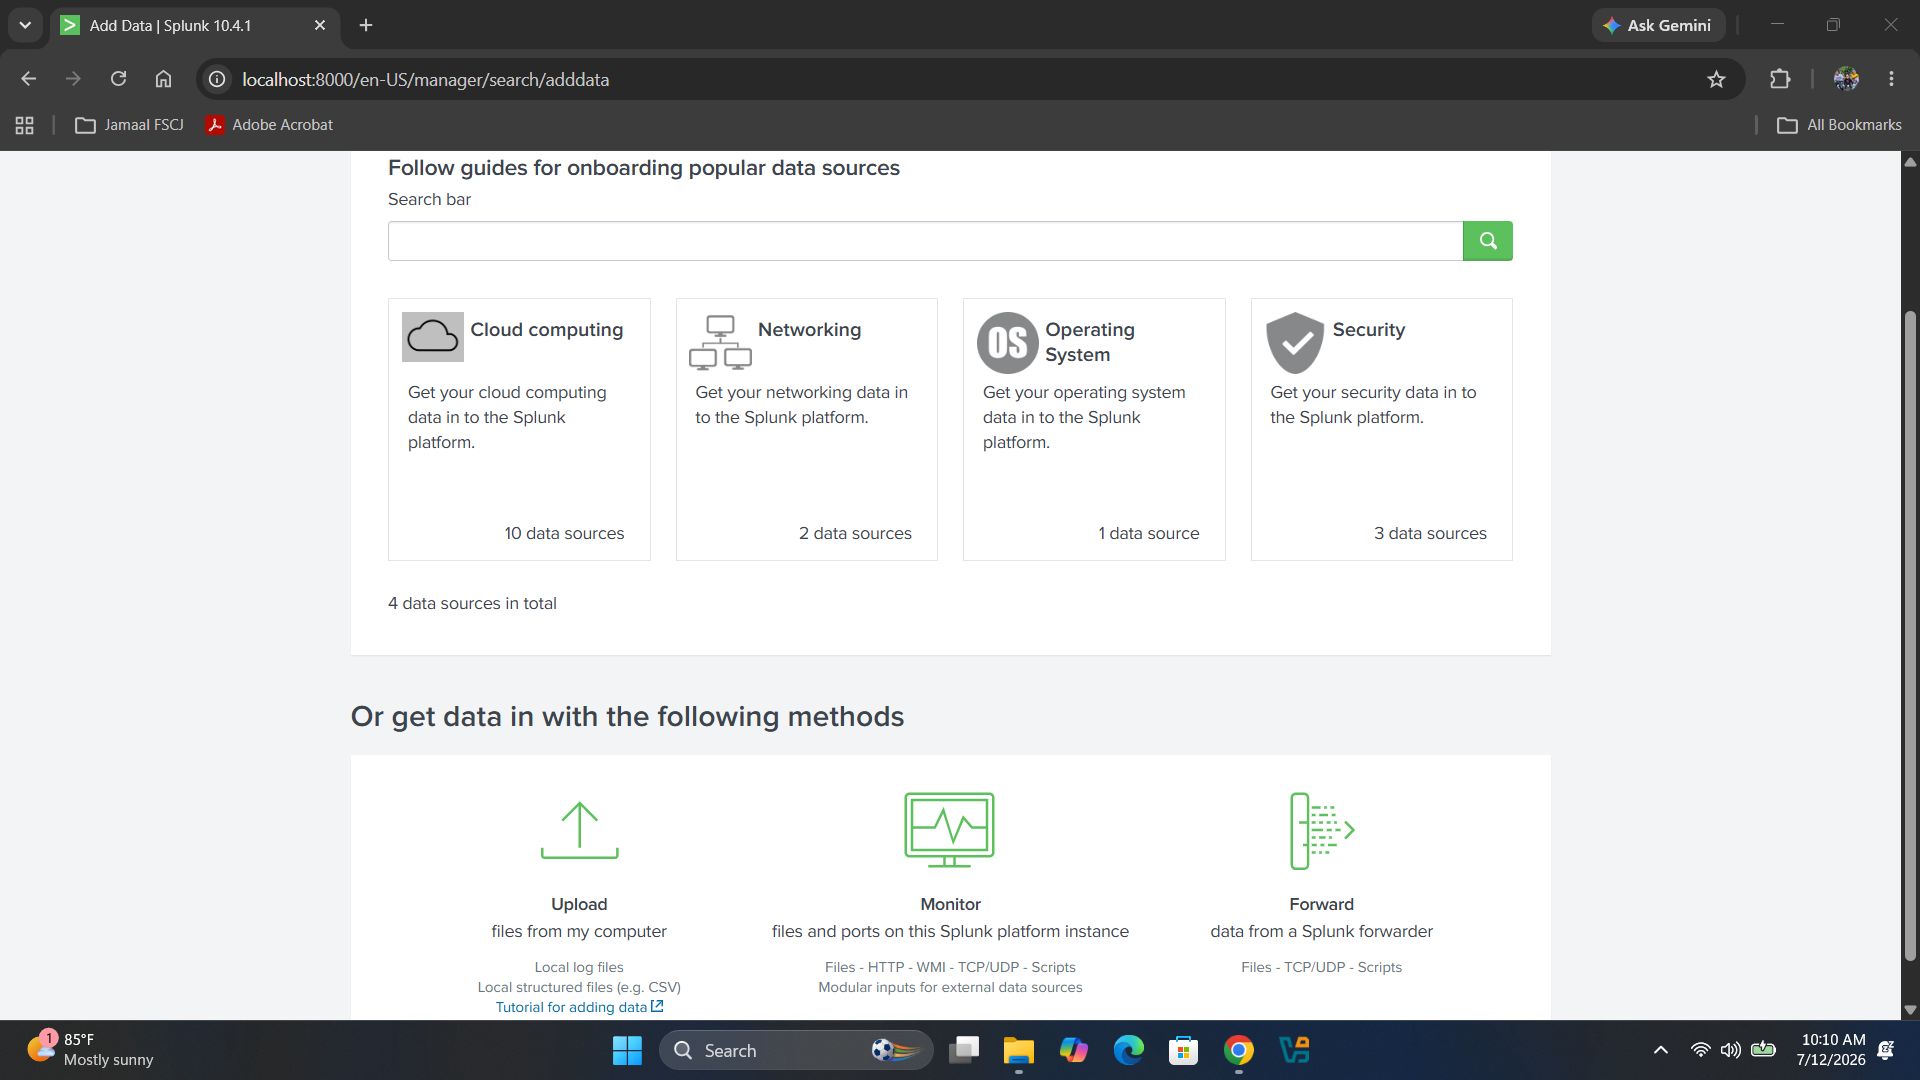1920x1080 pixels.
Task: Open Jamaal FSCJ bookmarks folder
Action: point(130,125)
